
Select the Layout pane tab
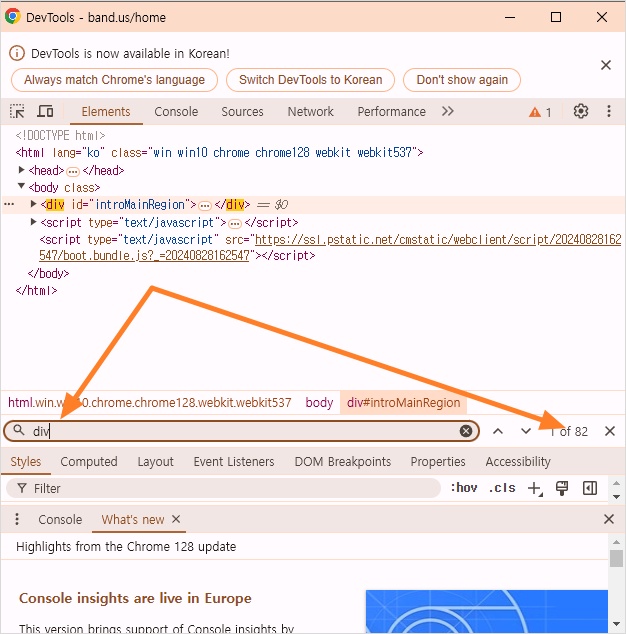tap(155, 461)
